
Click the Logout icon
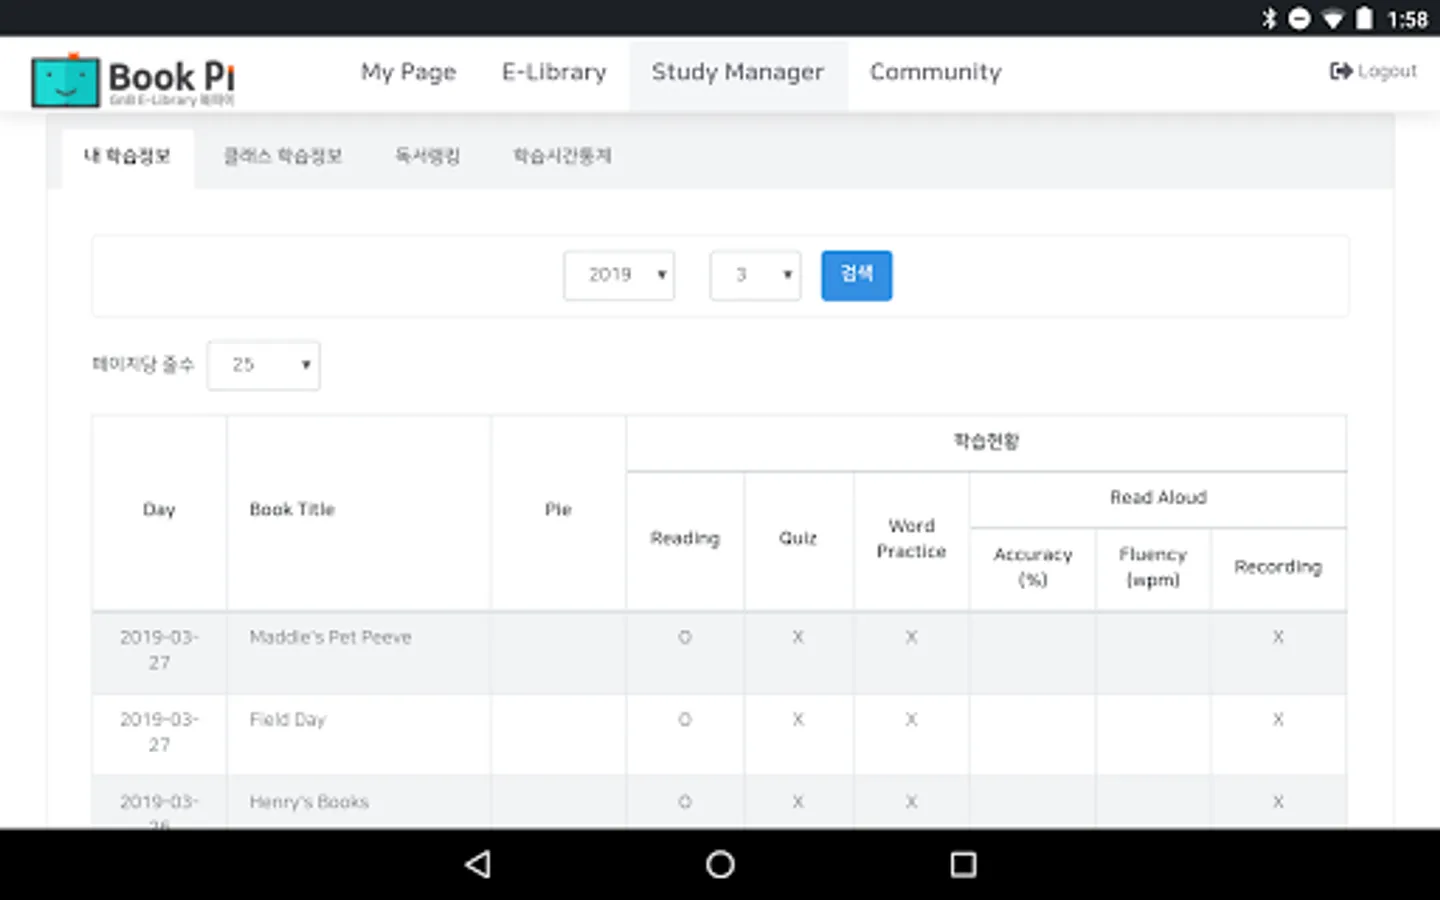1340,71
